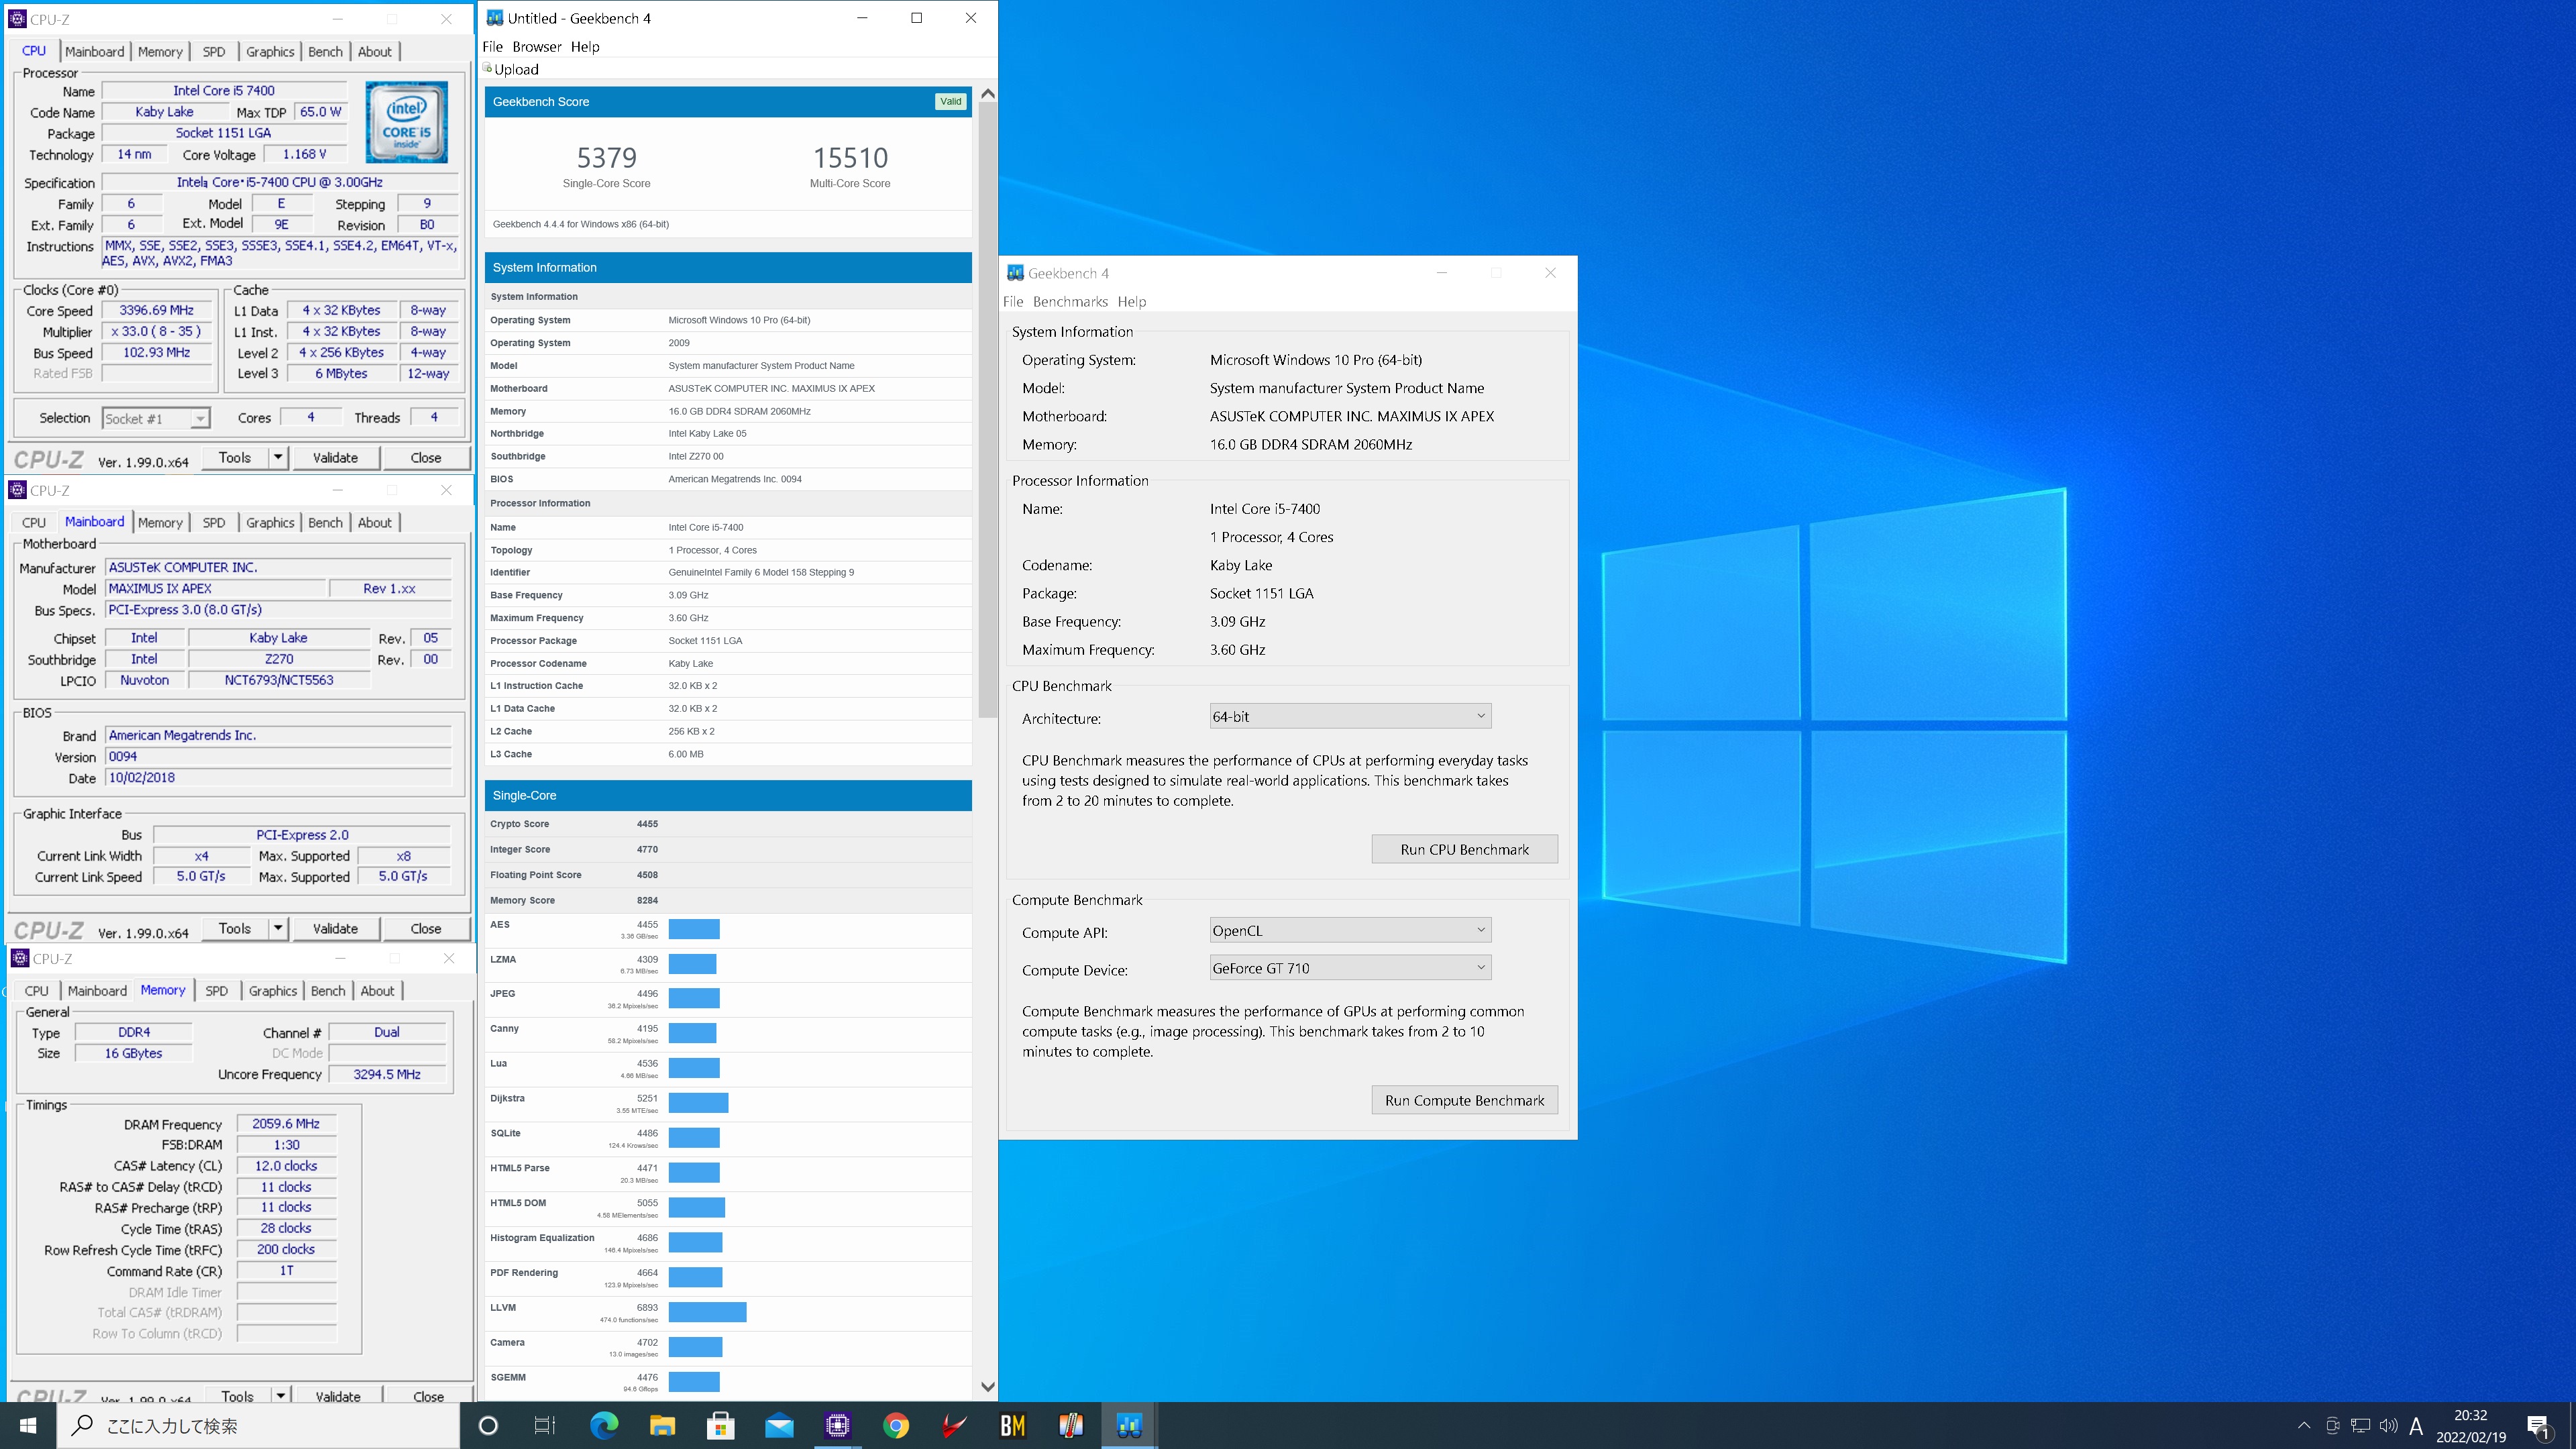Expand Tools arrow in Mainboard CPU-Z window
The width and height of the screenshot is (2576, 1449).
[x=278, y=929]
